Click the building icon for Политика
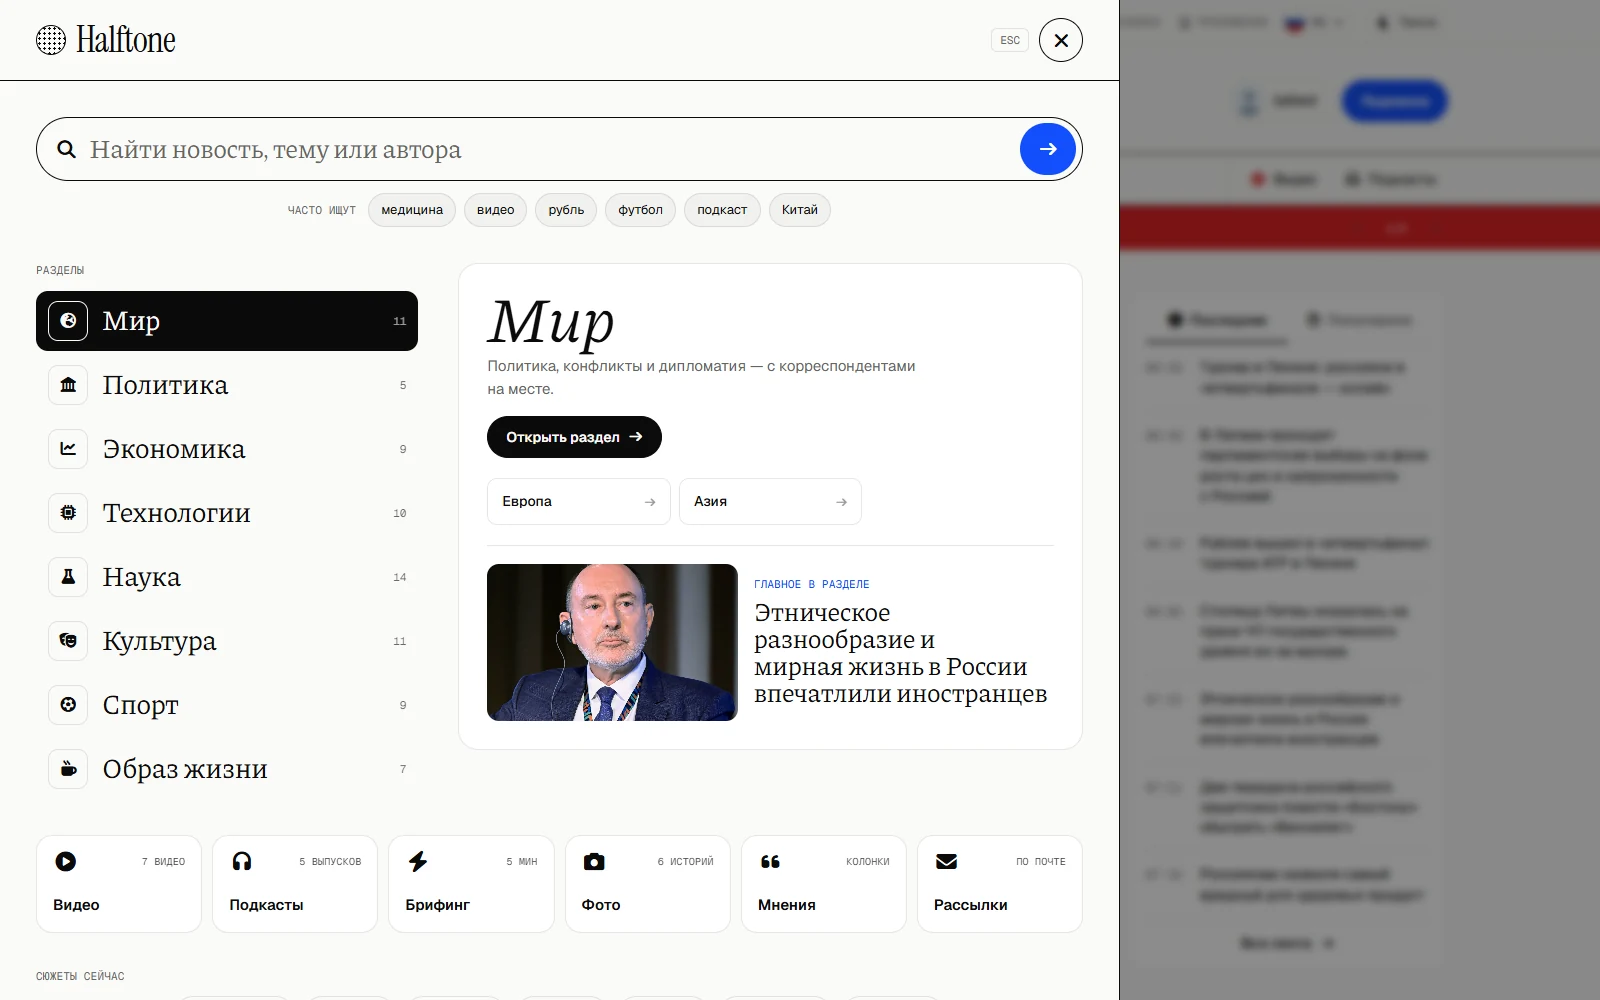This screenshot has height=1000, width=1600. [68, 385]
